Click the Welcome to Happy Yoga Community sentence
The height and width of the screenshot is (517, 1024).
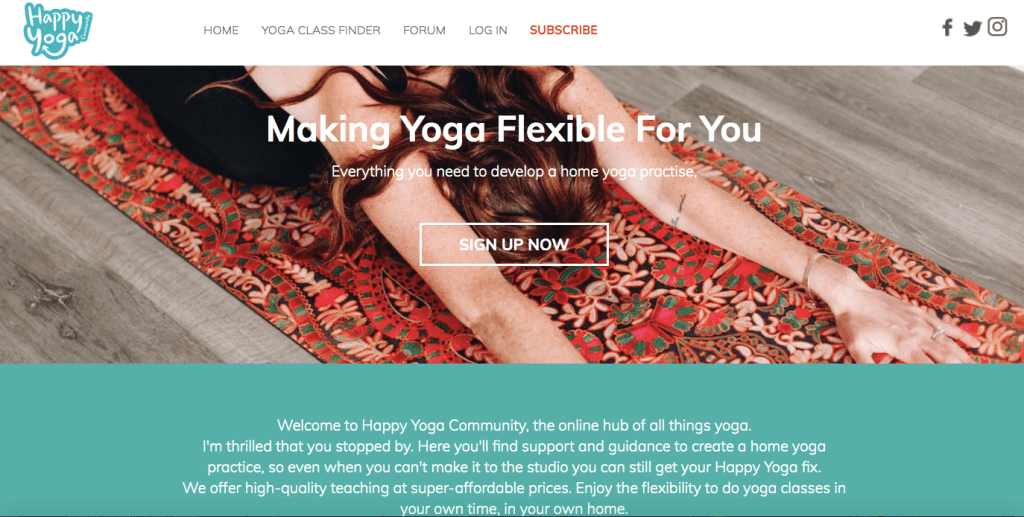click(x=514, y=426)
